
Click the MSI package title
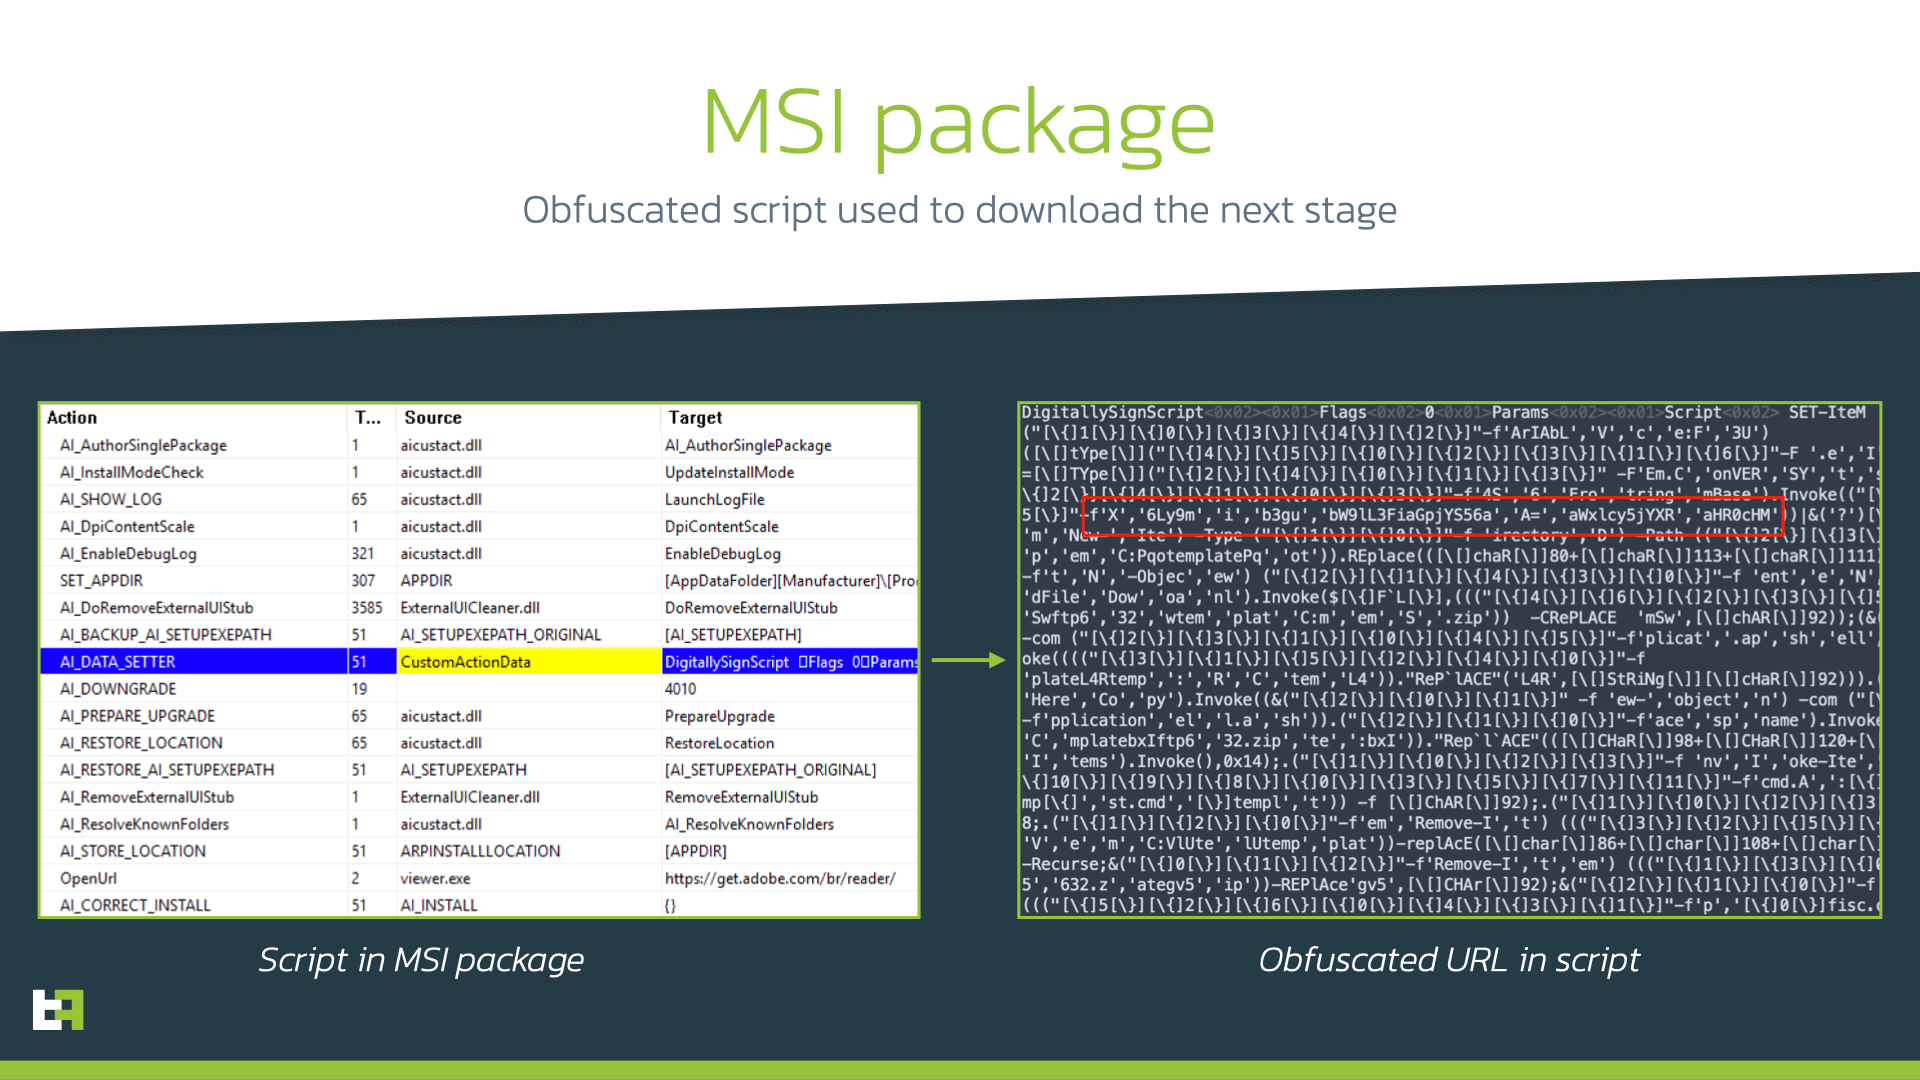pos(959,124)
